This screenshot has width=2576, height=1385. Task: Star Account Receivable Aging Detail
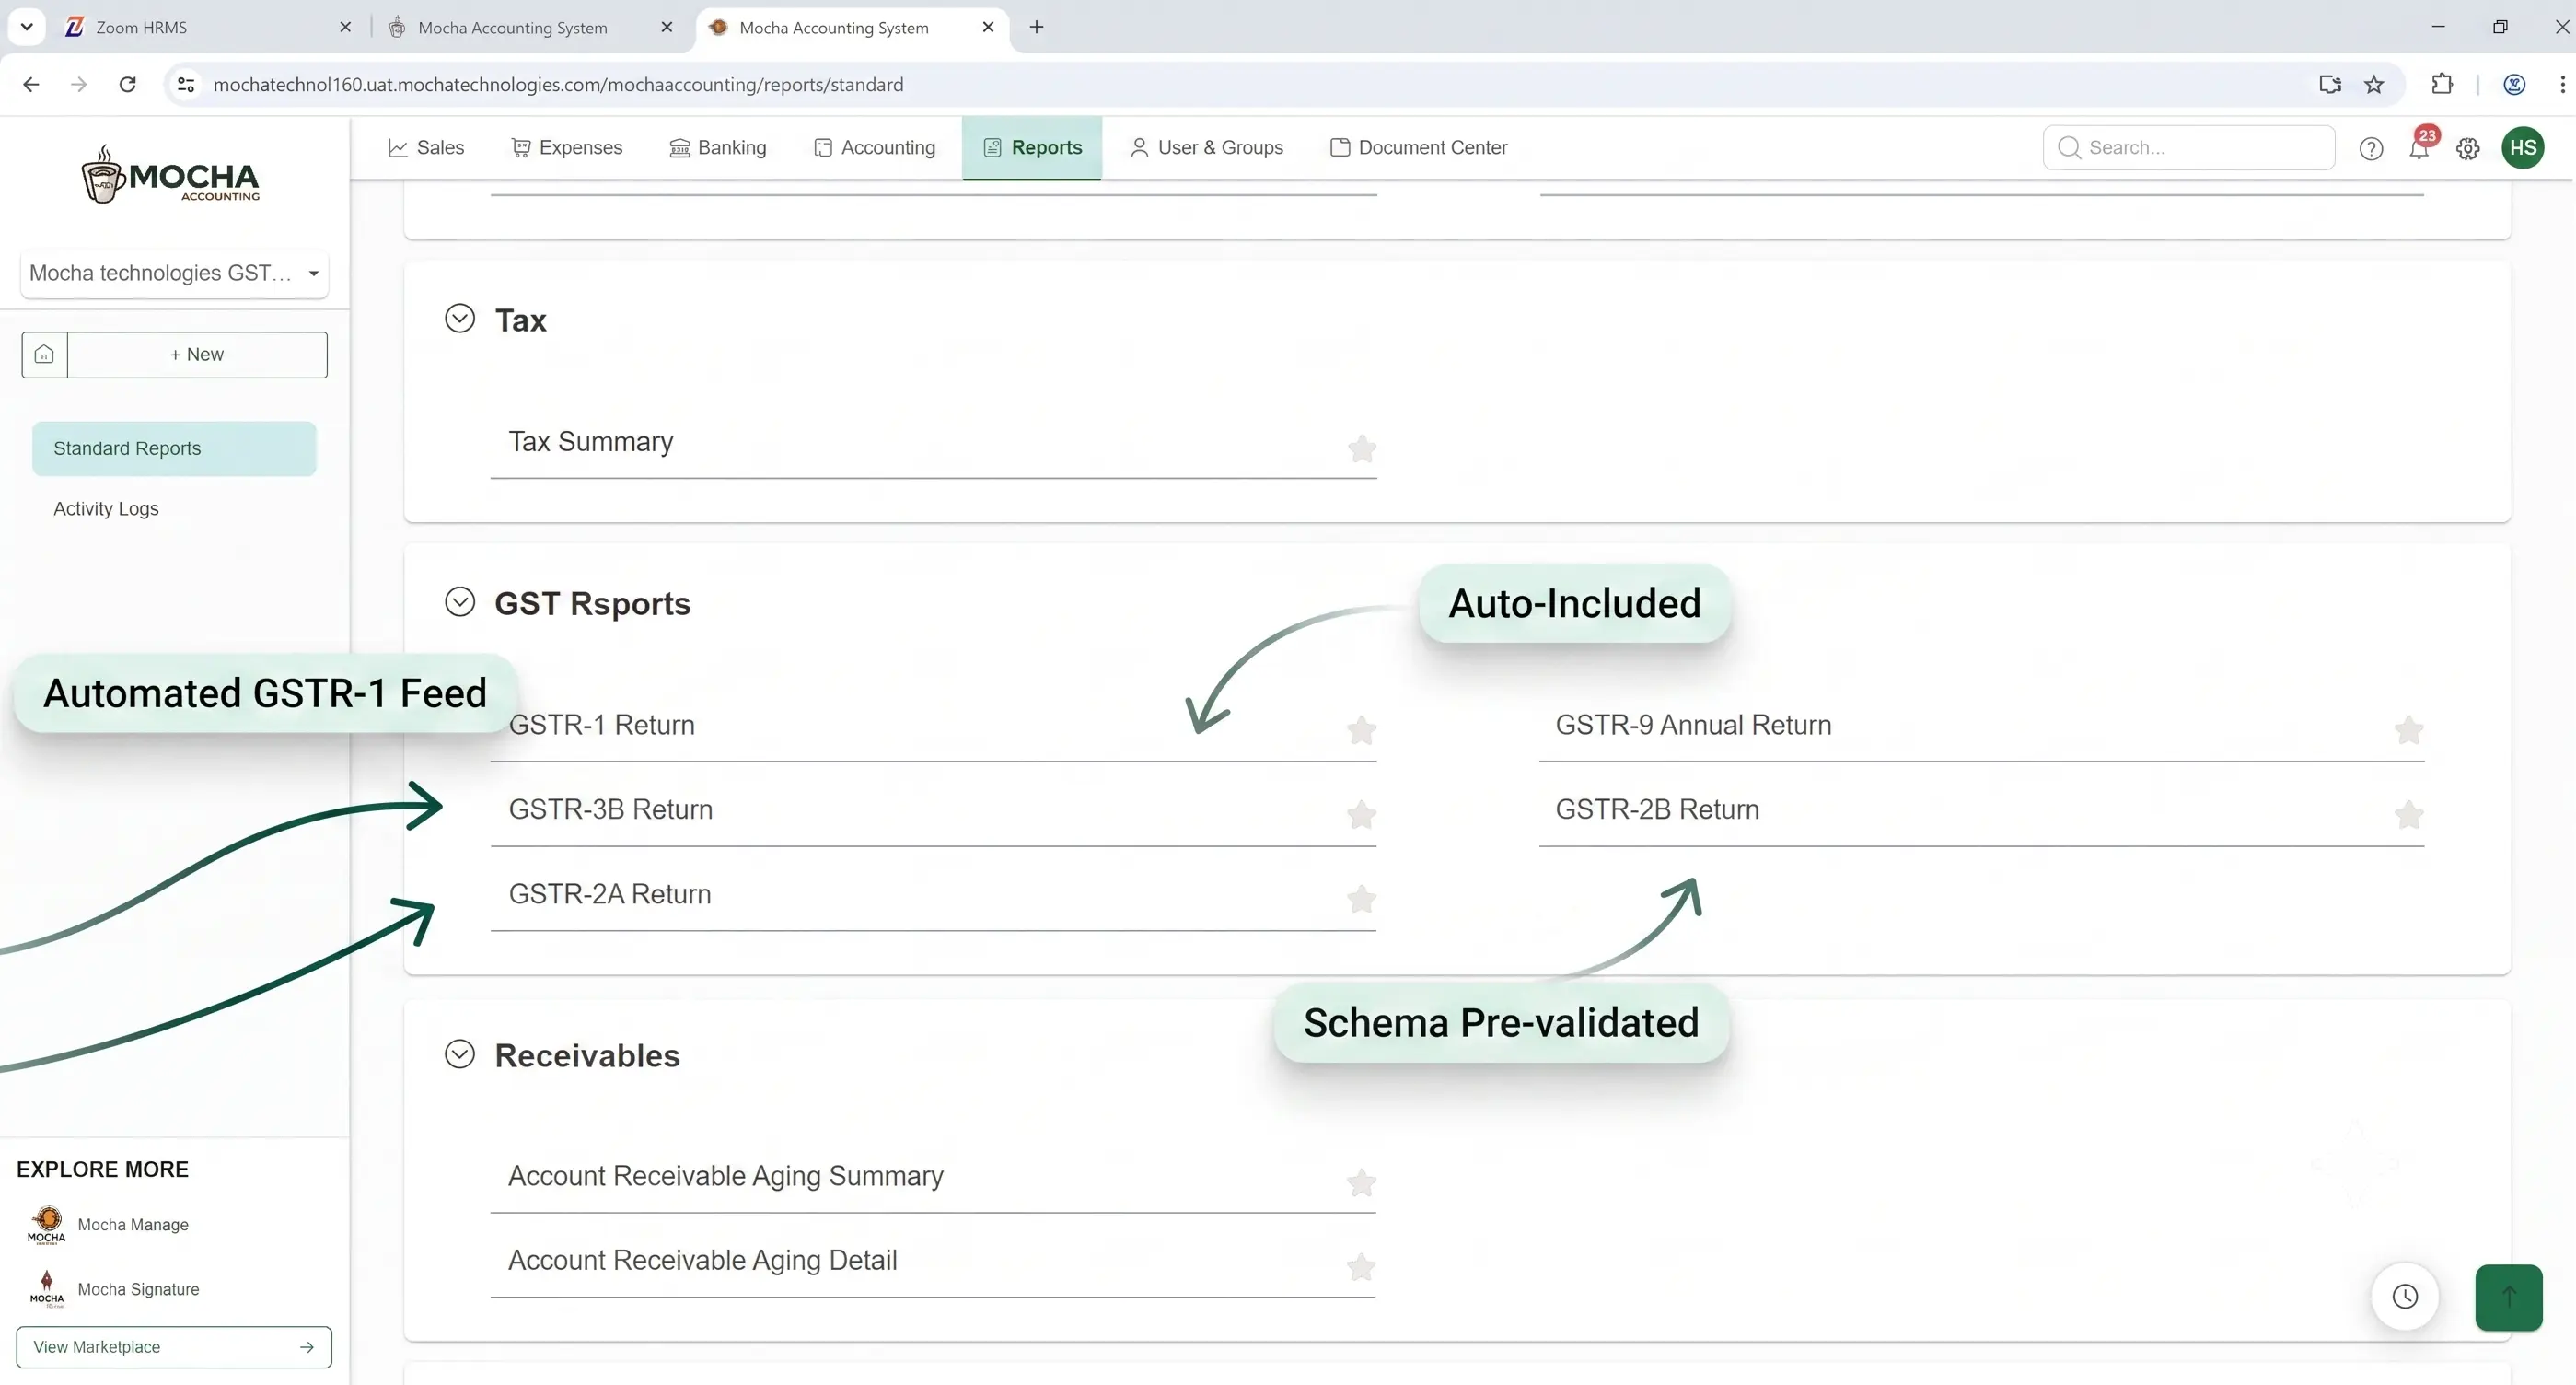point(1361,1267)
